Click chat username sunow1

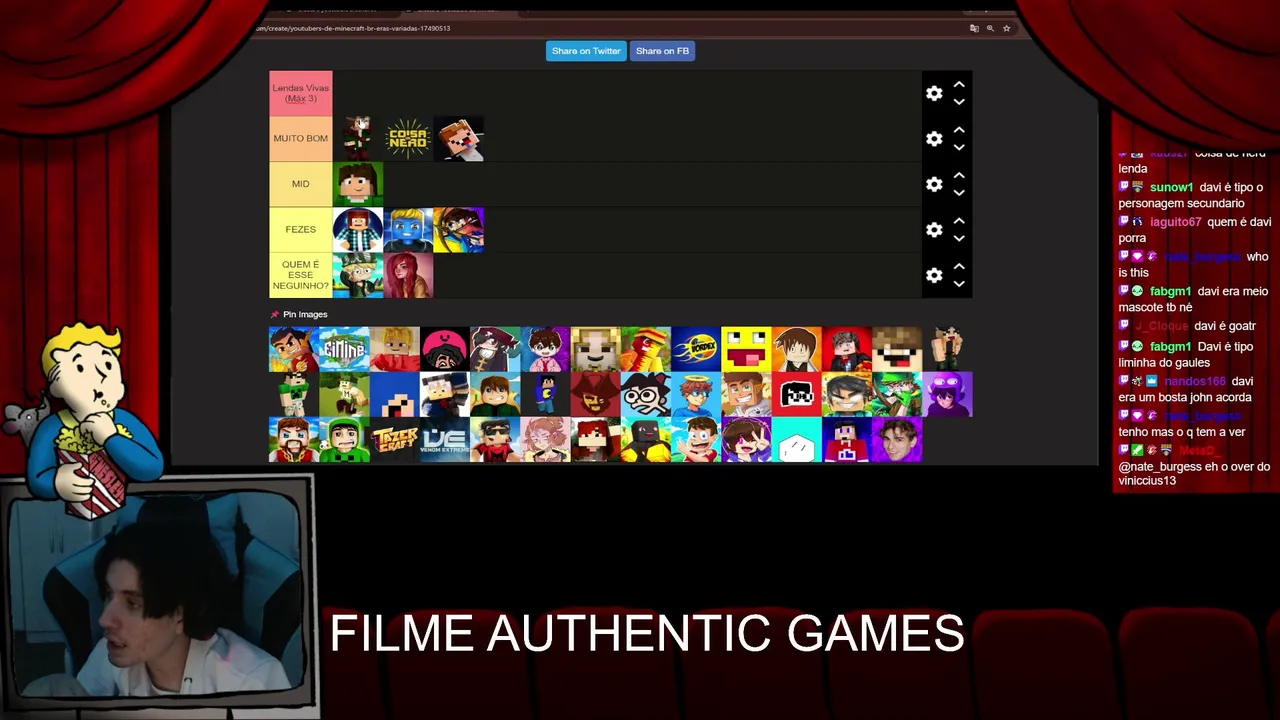[1171, 187]
